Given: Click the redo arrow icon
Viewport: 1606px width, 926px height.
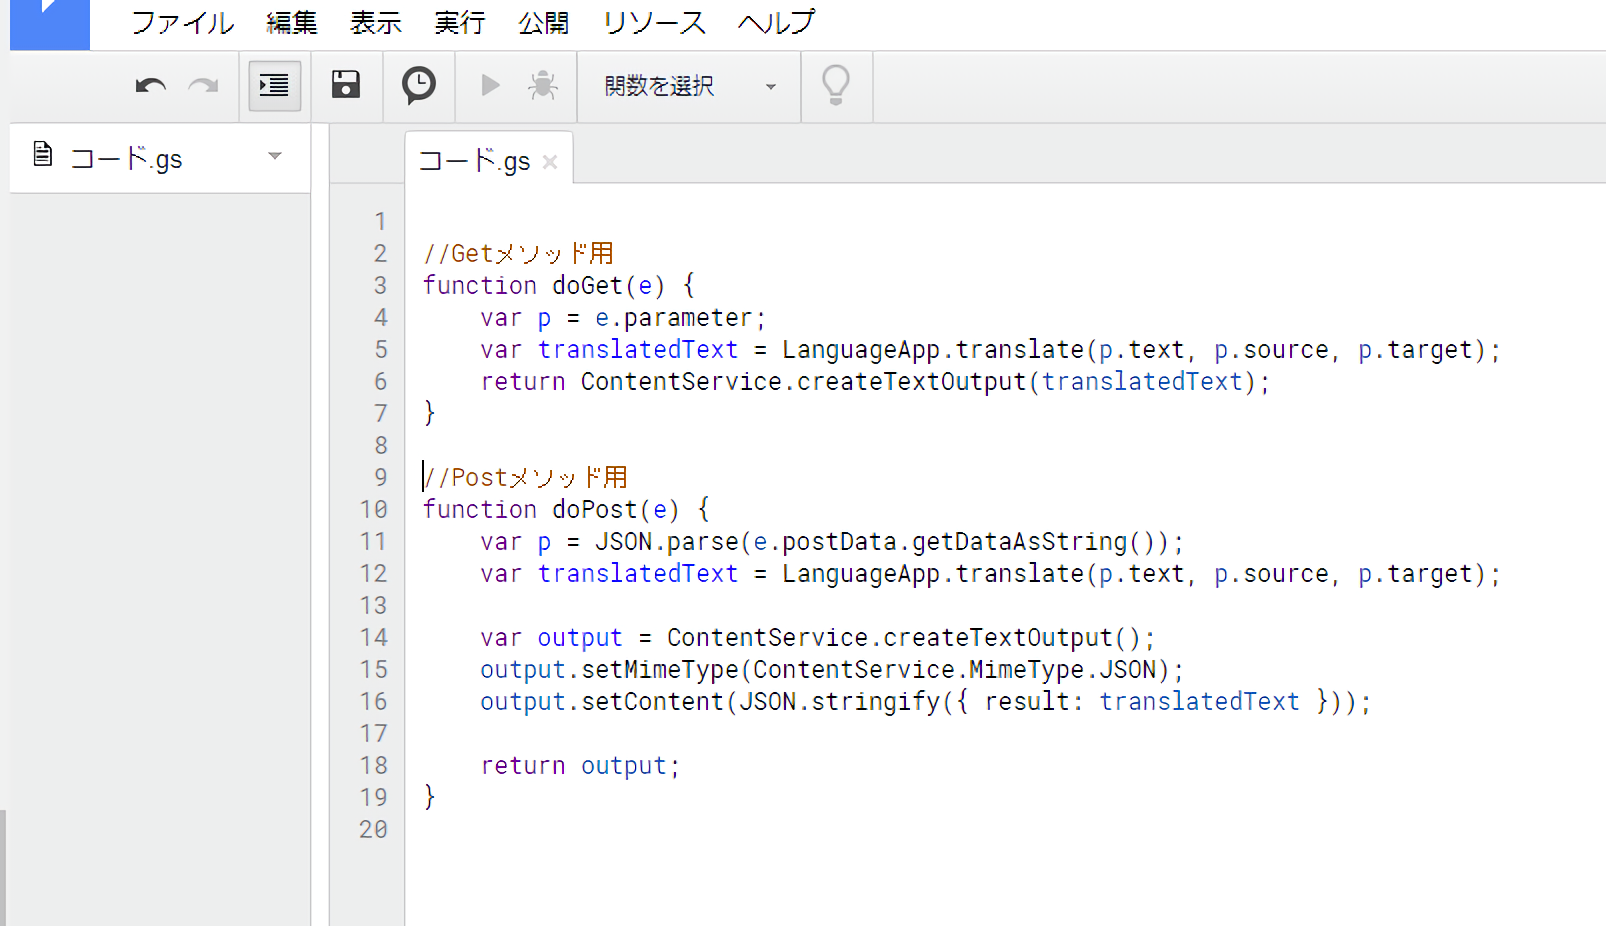Looking at the screenshot, I should (x=204, y=86).
